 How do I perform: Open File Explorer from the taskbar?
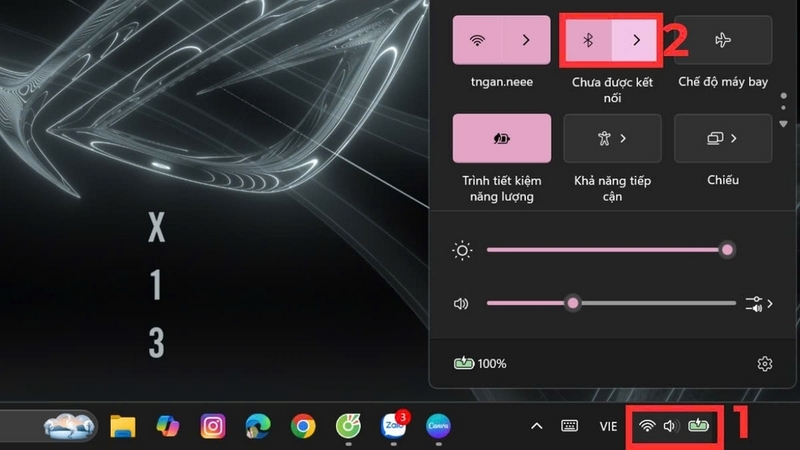click(x=123, y=426)
